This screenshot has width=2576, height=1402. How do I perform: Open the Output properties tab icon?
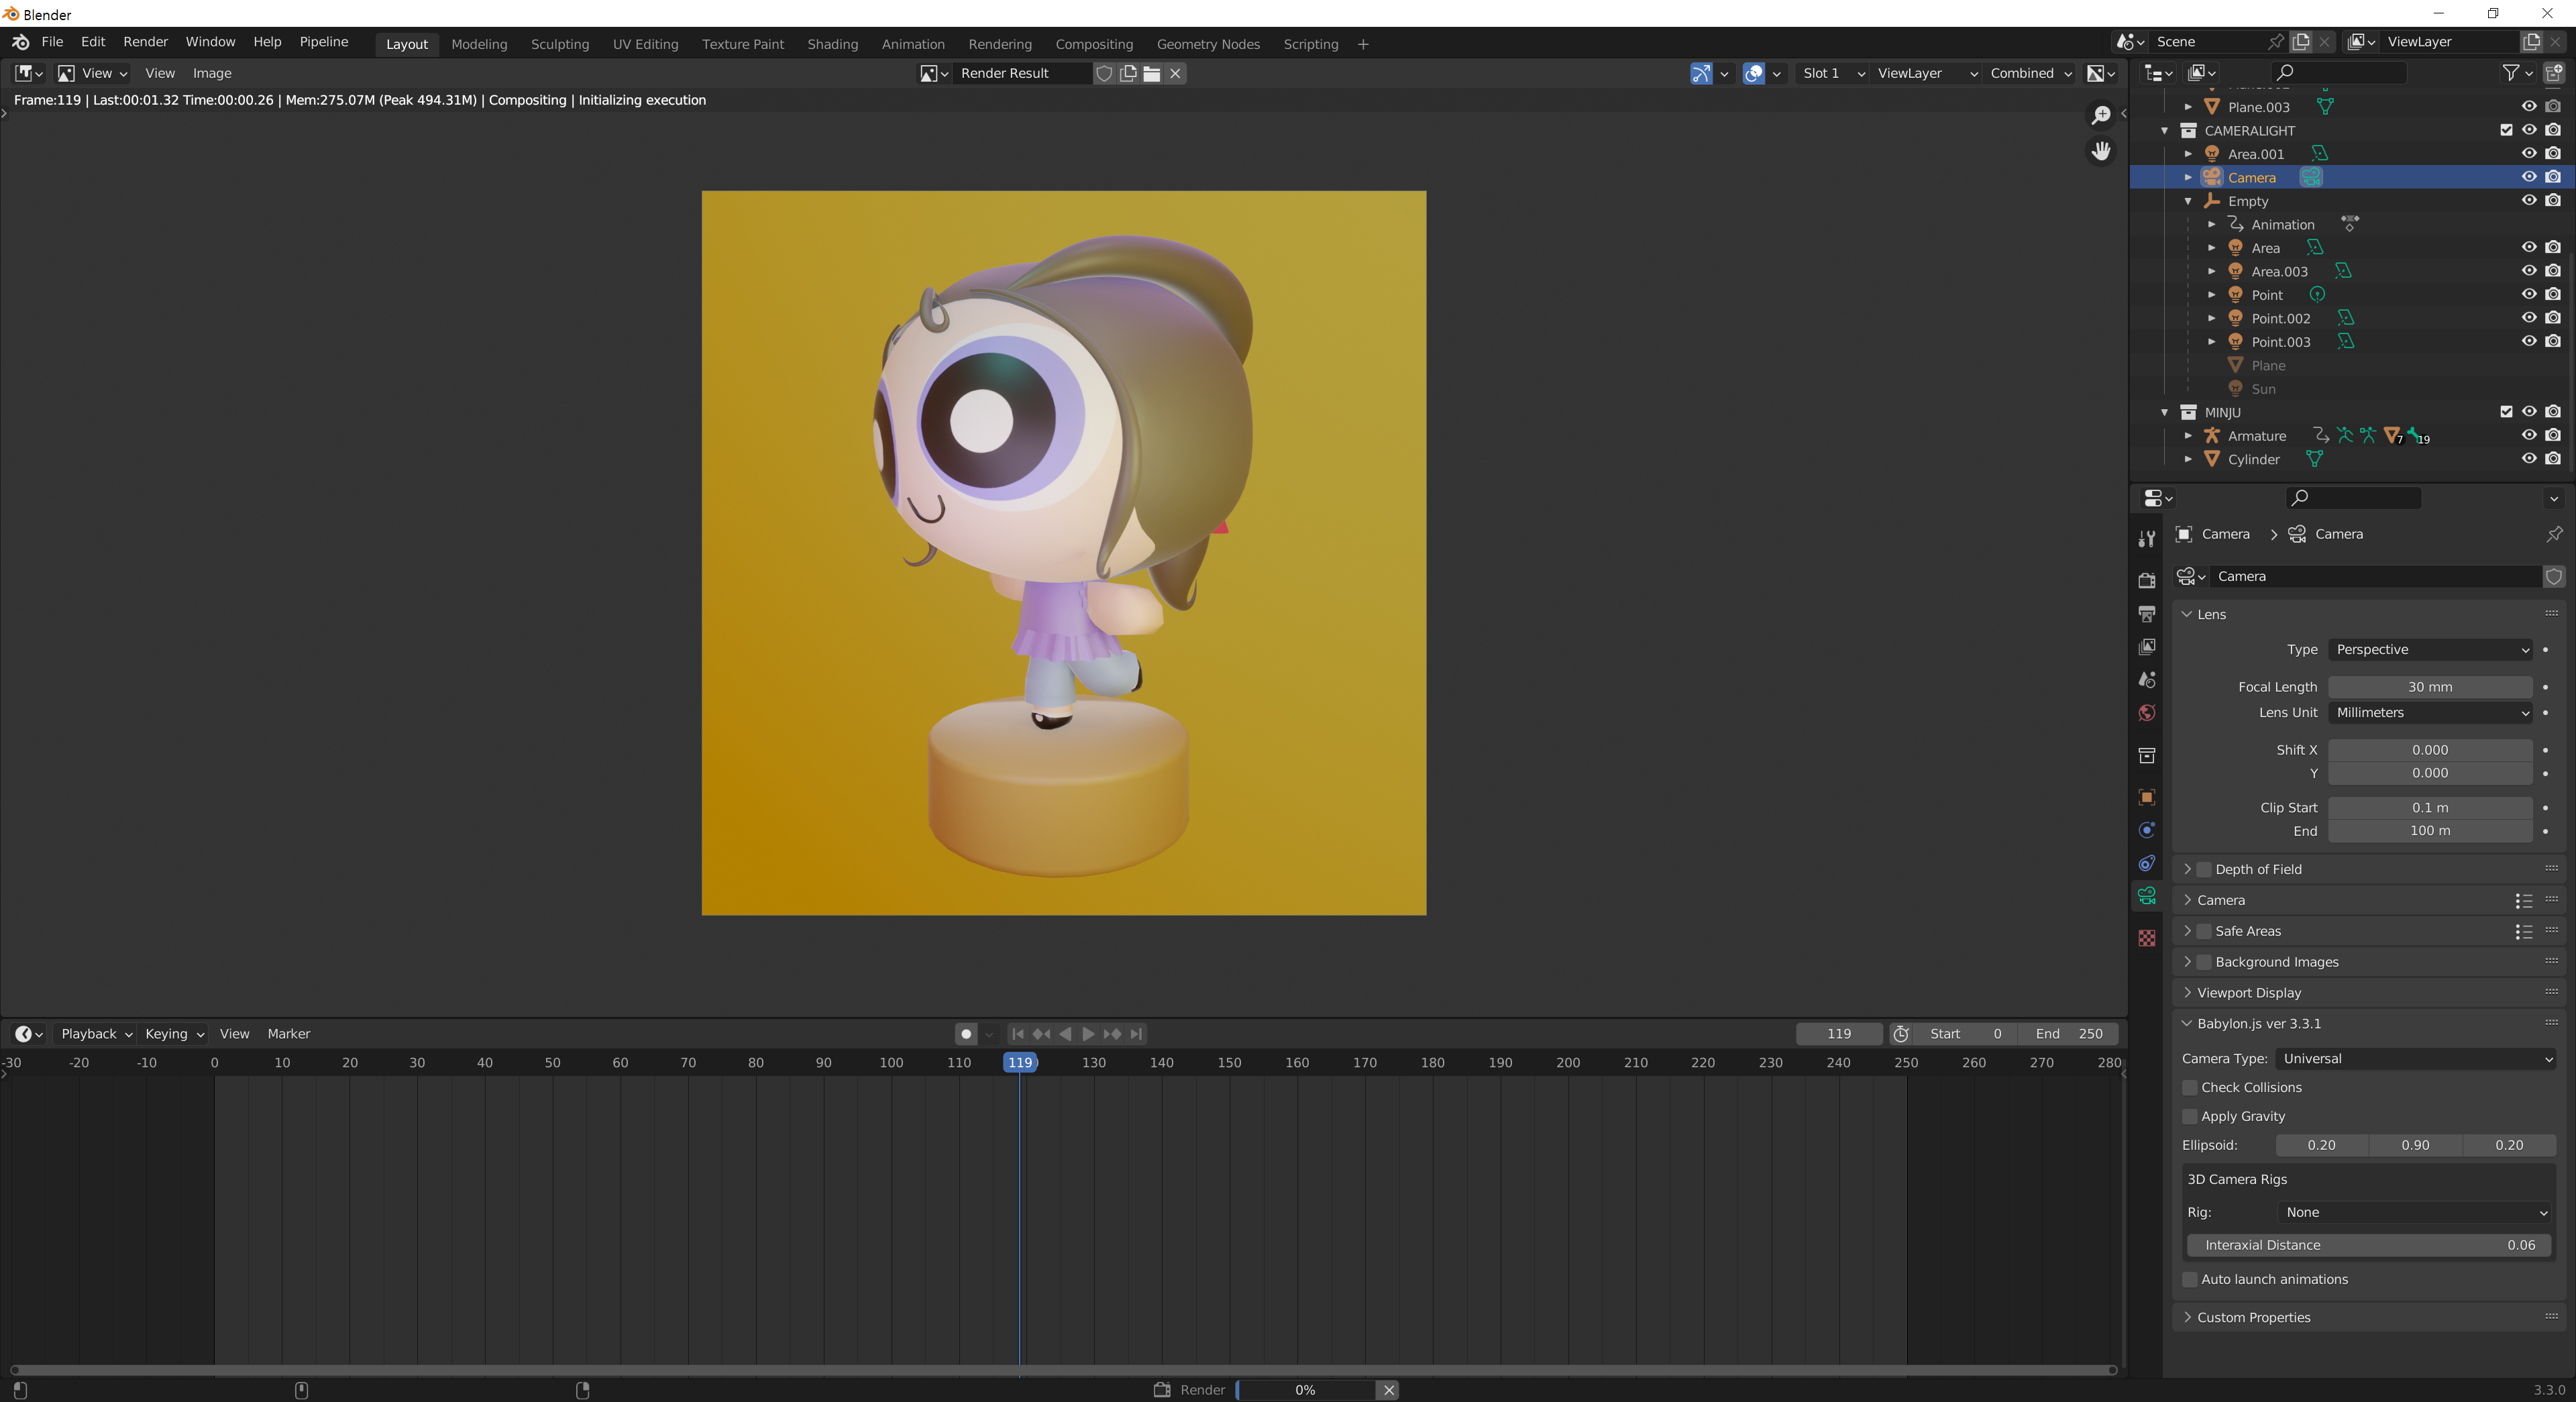tap(2146, 613)
